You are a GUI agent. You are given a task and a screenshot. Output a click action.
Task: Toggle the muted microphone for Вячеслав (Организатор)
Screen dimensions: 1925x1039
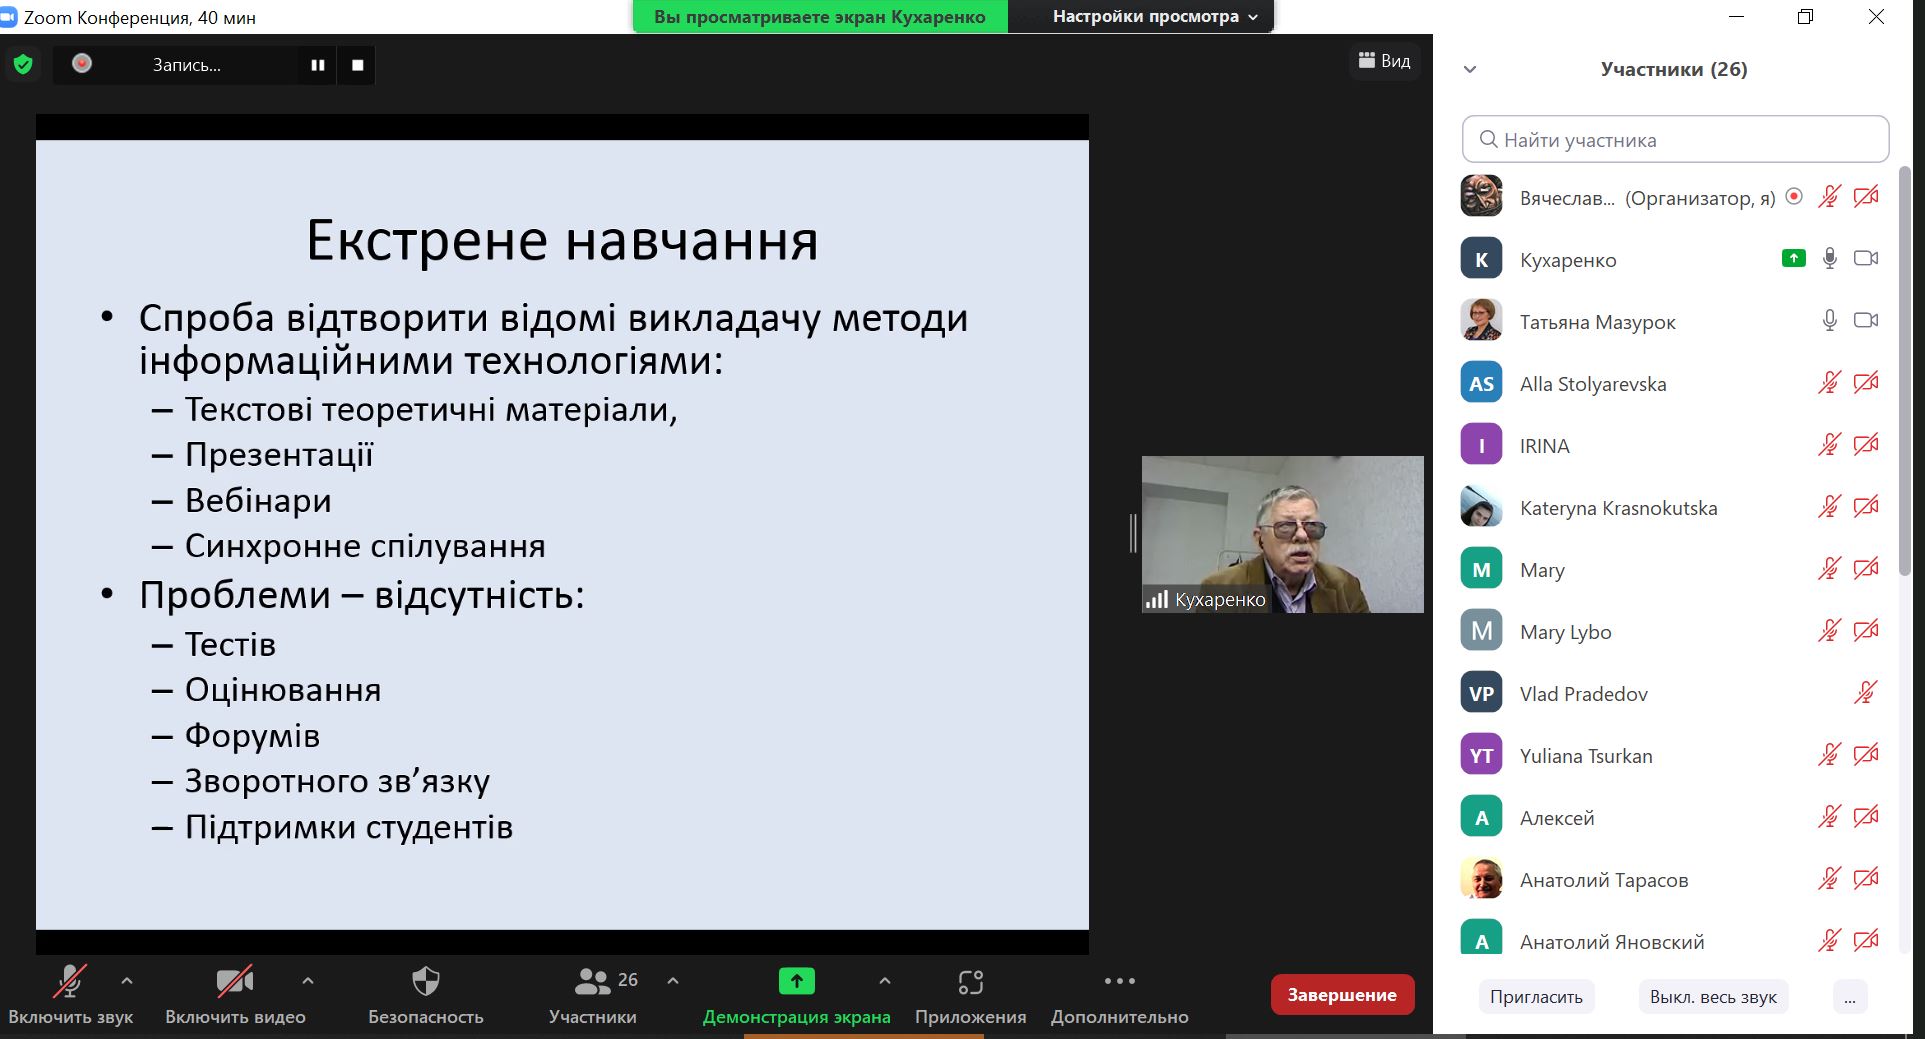pos(1829,196)
